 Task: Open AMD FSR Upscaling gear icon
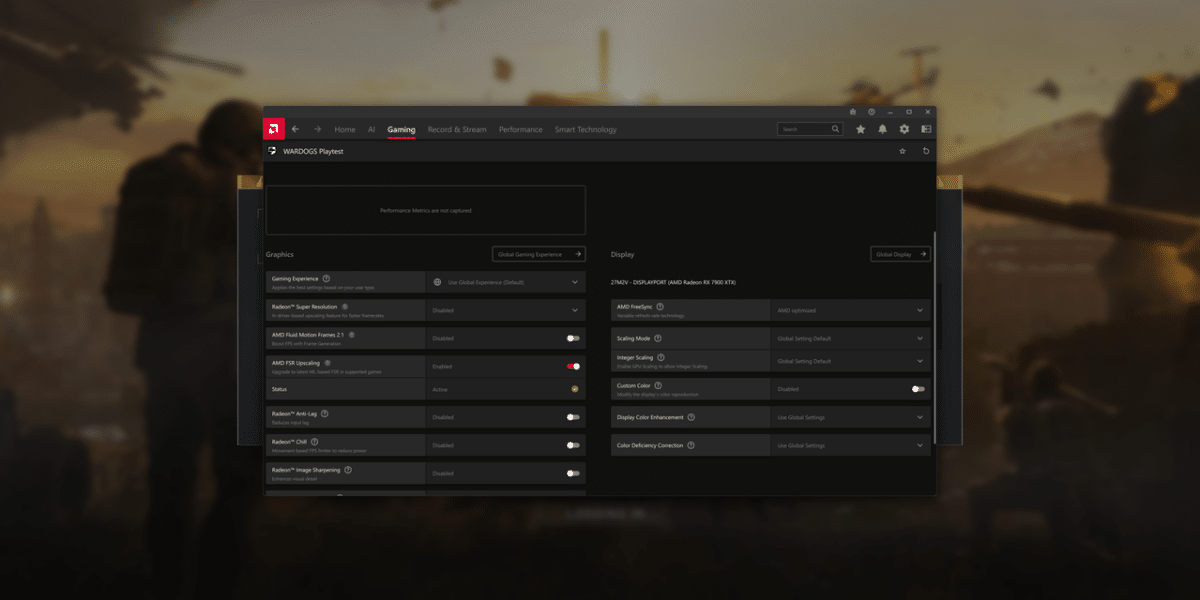(x=328, y=362)
